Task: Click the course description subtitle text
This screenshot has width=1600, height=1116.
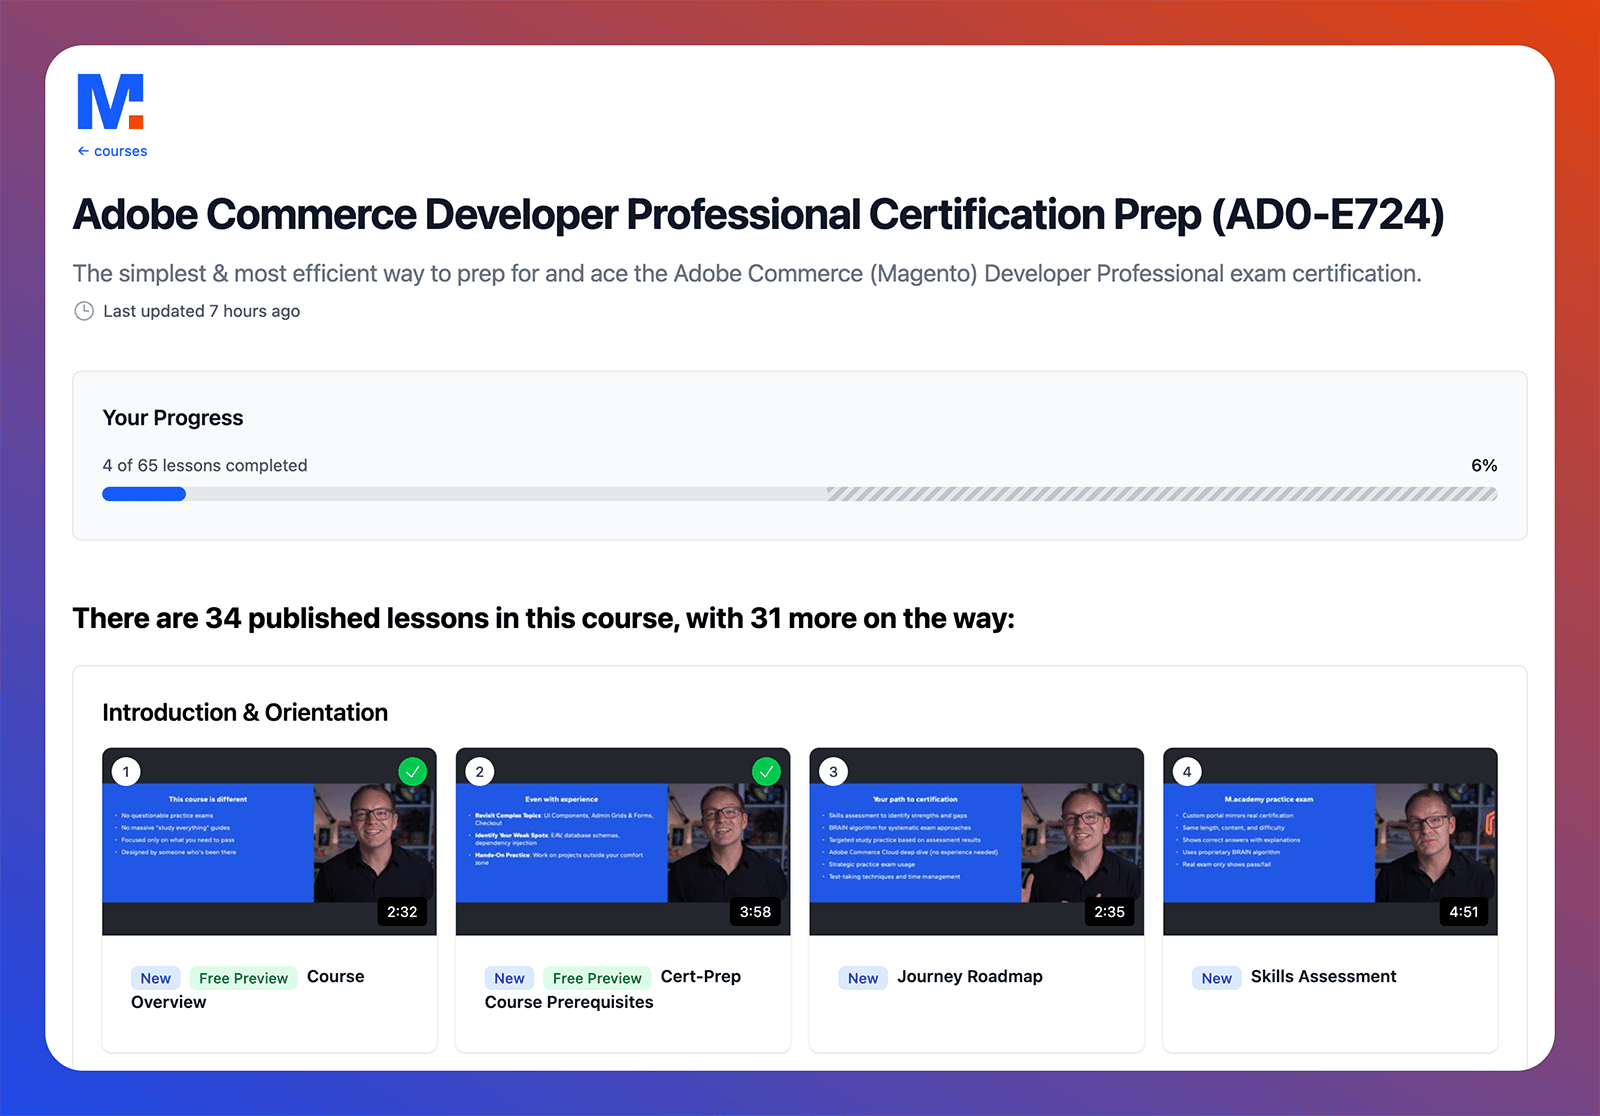Action: 747,274
